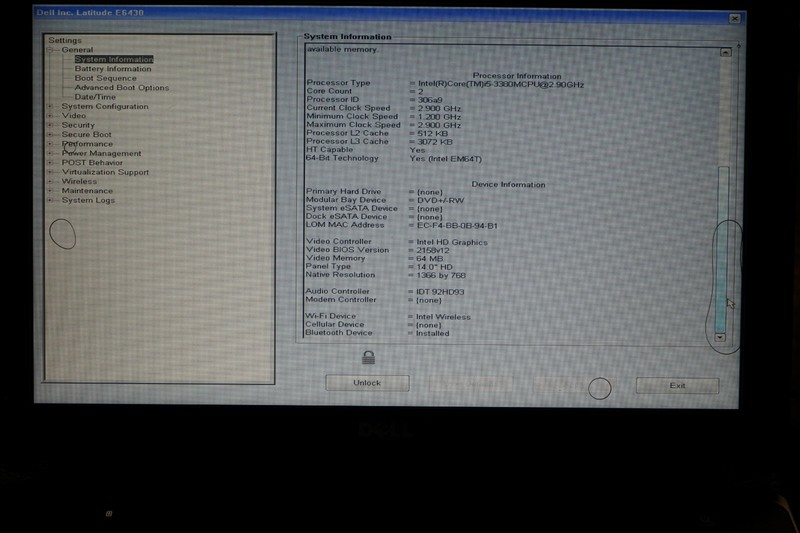Select the Maintenance category label
Viewport: 800px width, 533px height.
coord(87,191)
